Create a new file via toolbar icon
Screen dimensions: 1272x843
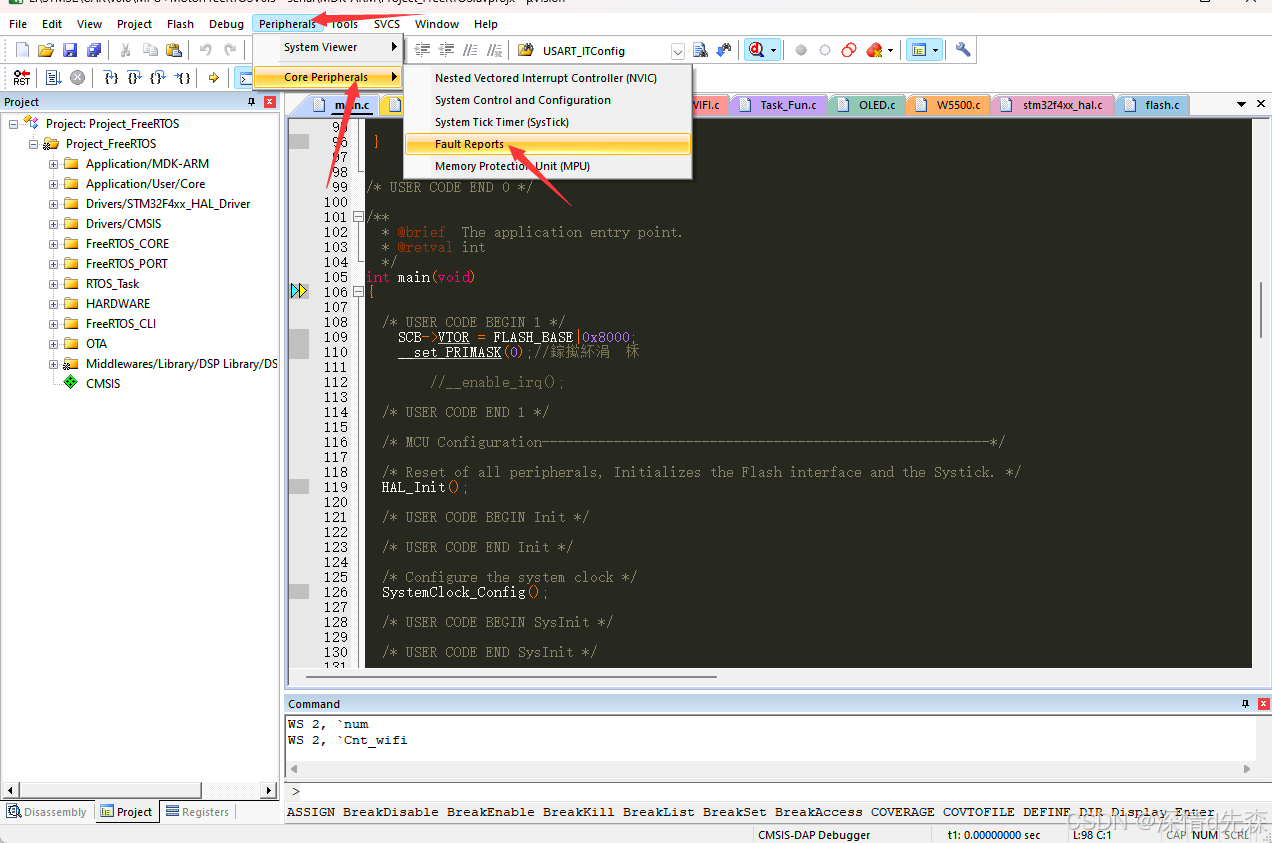point(22,50)
